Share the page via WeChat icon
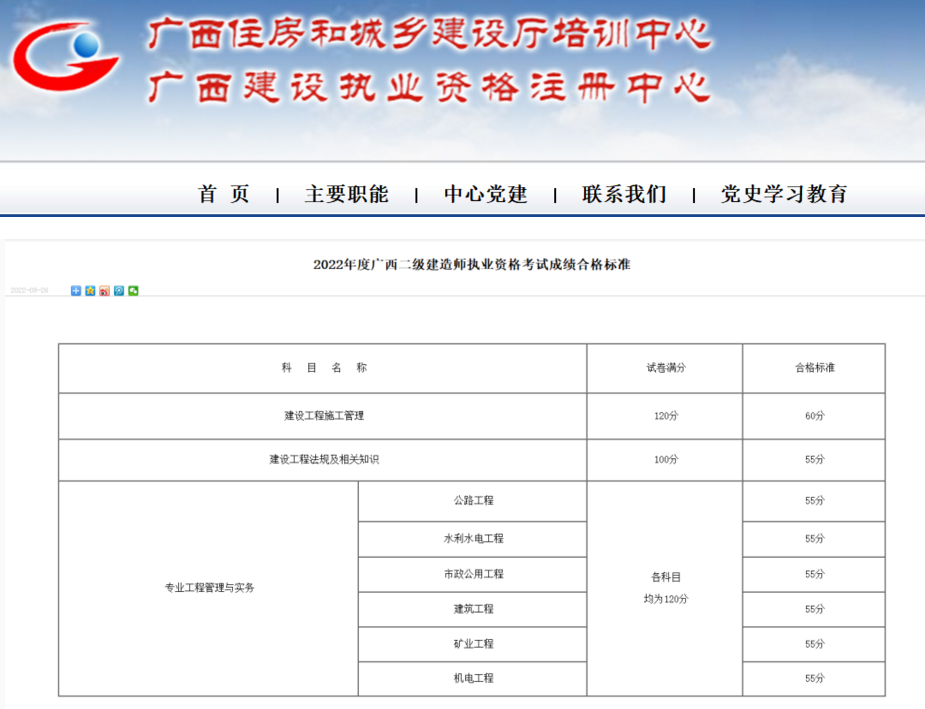925x709 pixels. (x=133, y=291)
